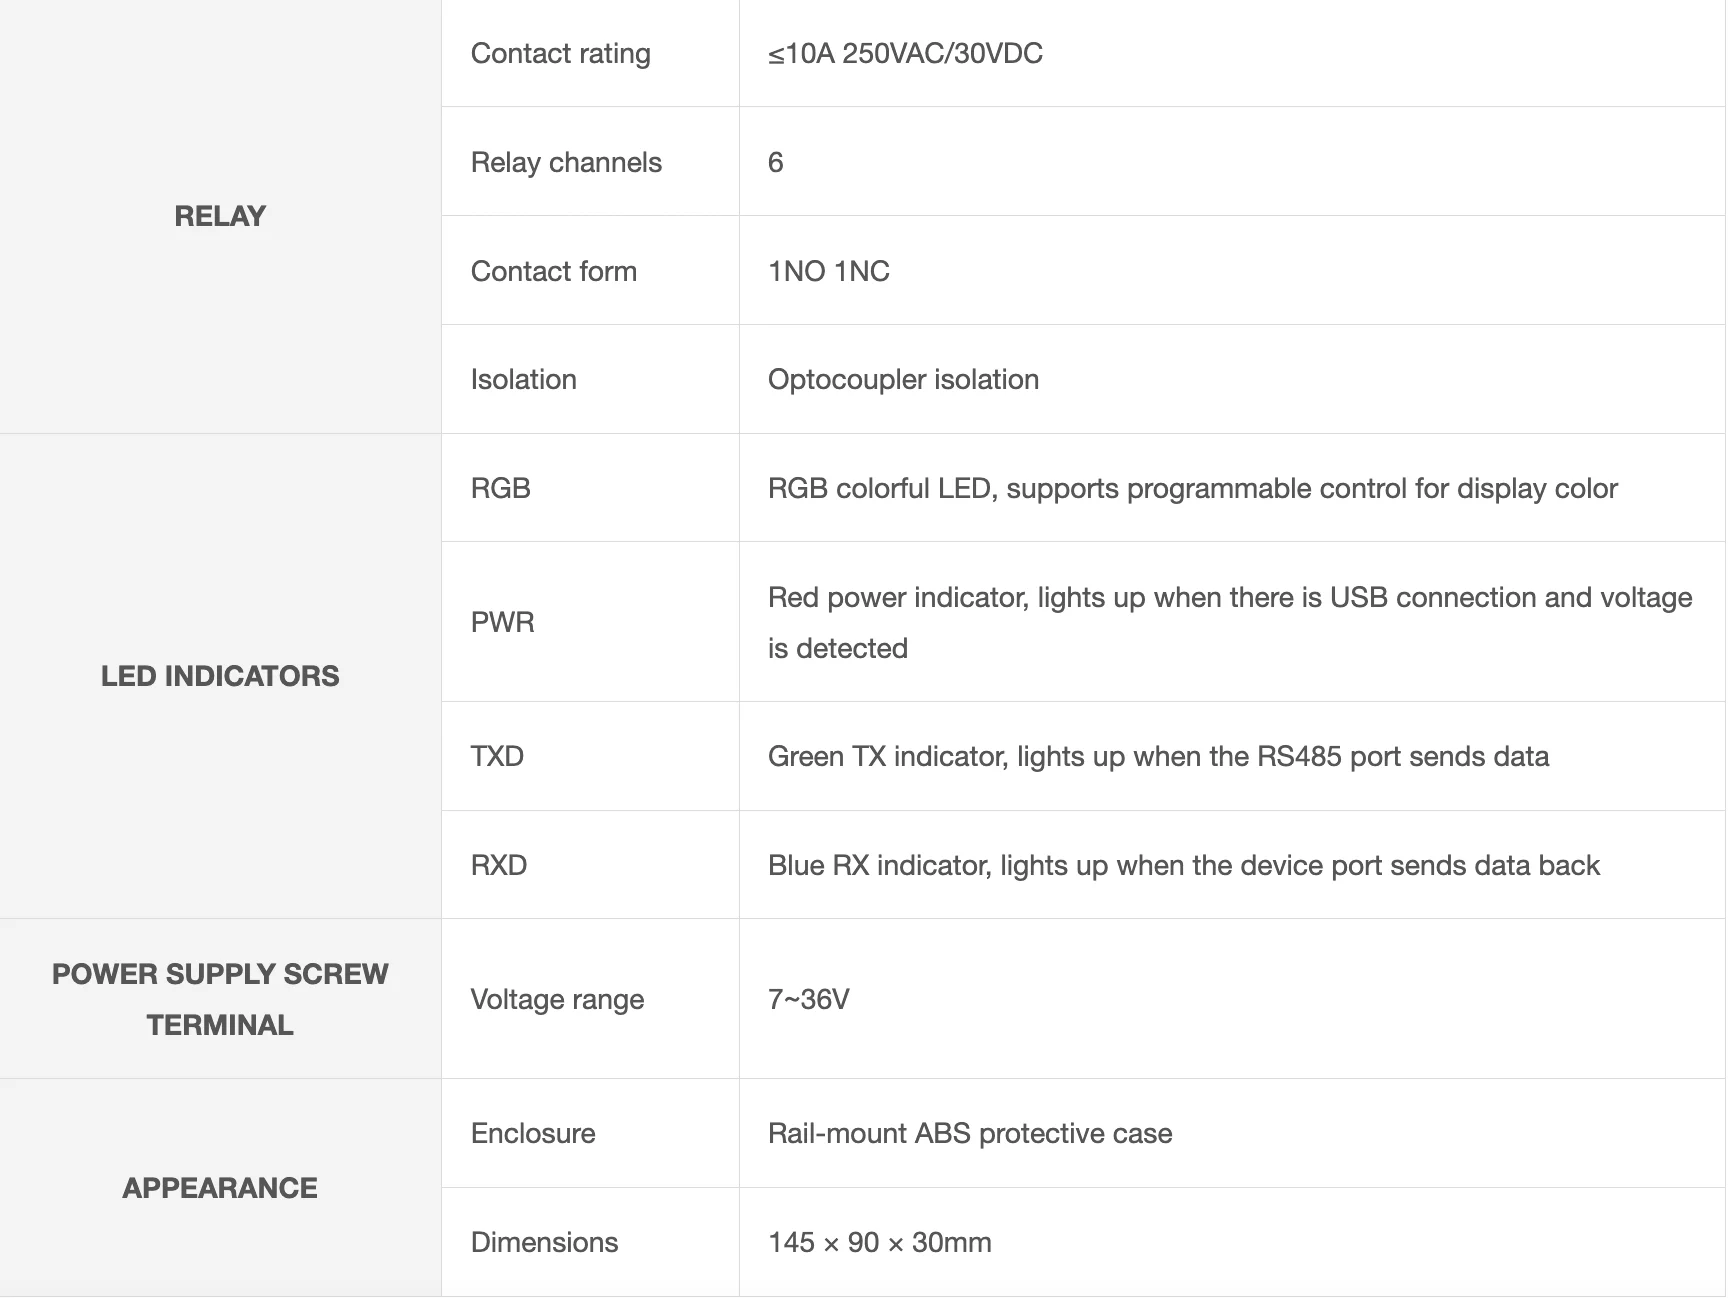Select the Isolation row label
Image resolution: width=1728 pixels, height=1298 pixels.
tap(523, 379)
